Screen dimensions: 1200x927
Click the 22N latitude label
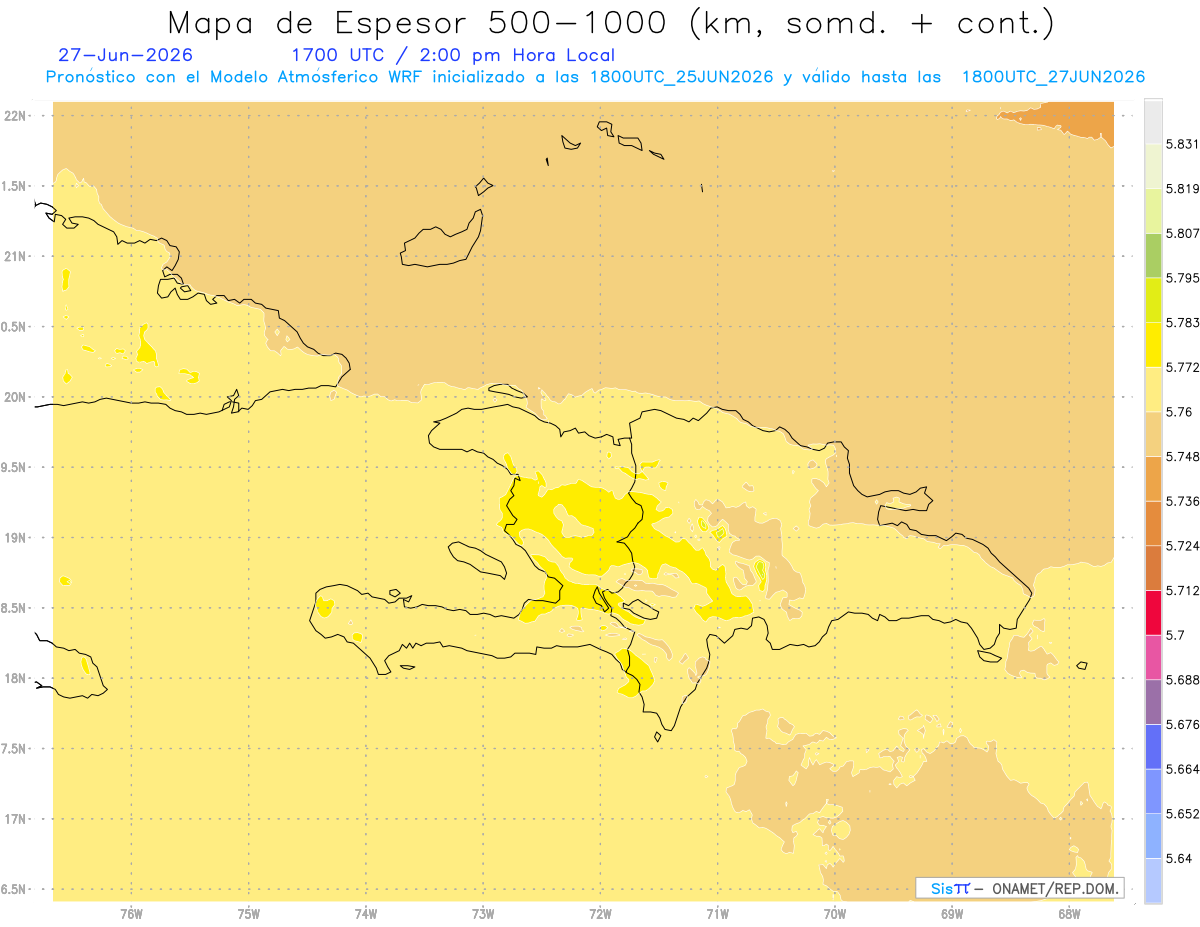coord(16,116)
